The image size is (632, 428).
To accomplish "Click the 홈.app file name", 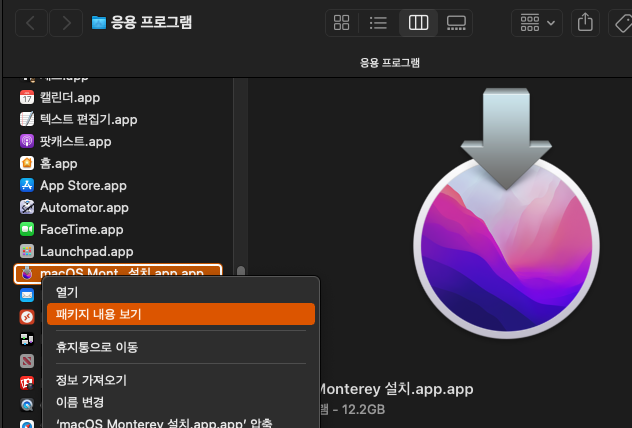I will (x=58, y=163).
